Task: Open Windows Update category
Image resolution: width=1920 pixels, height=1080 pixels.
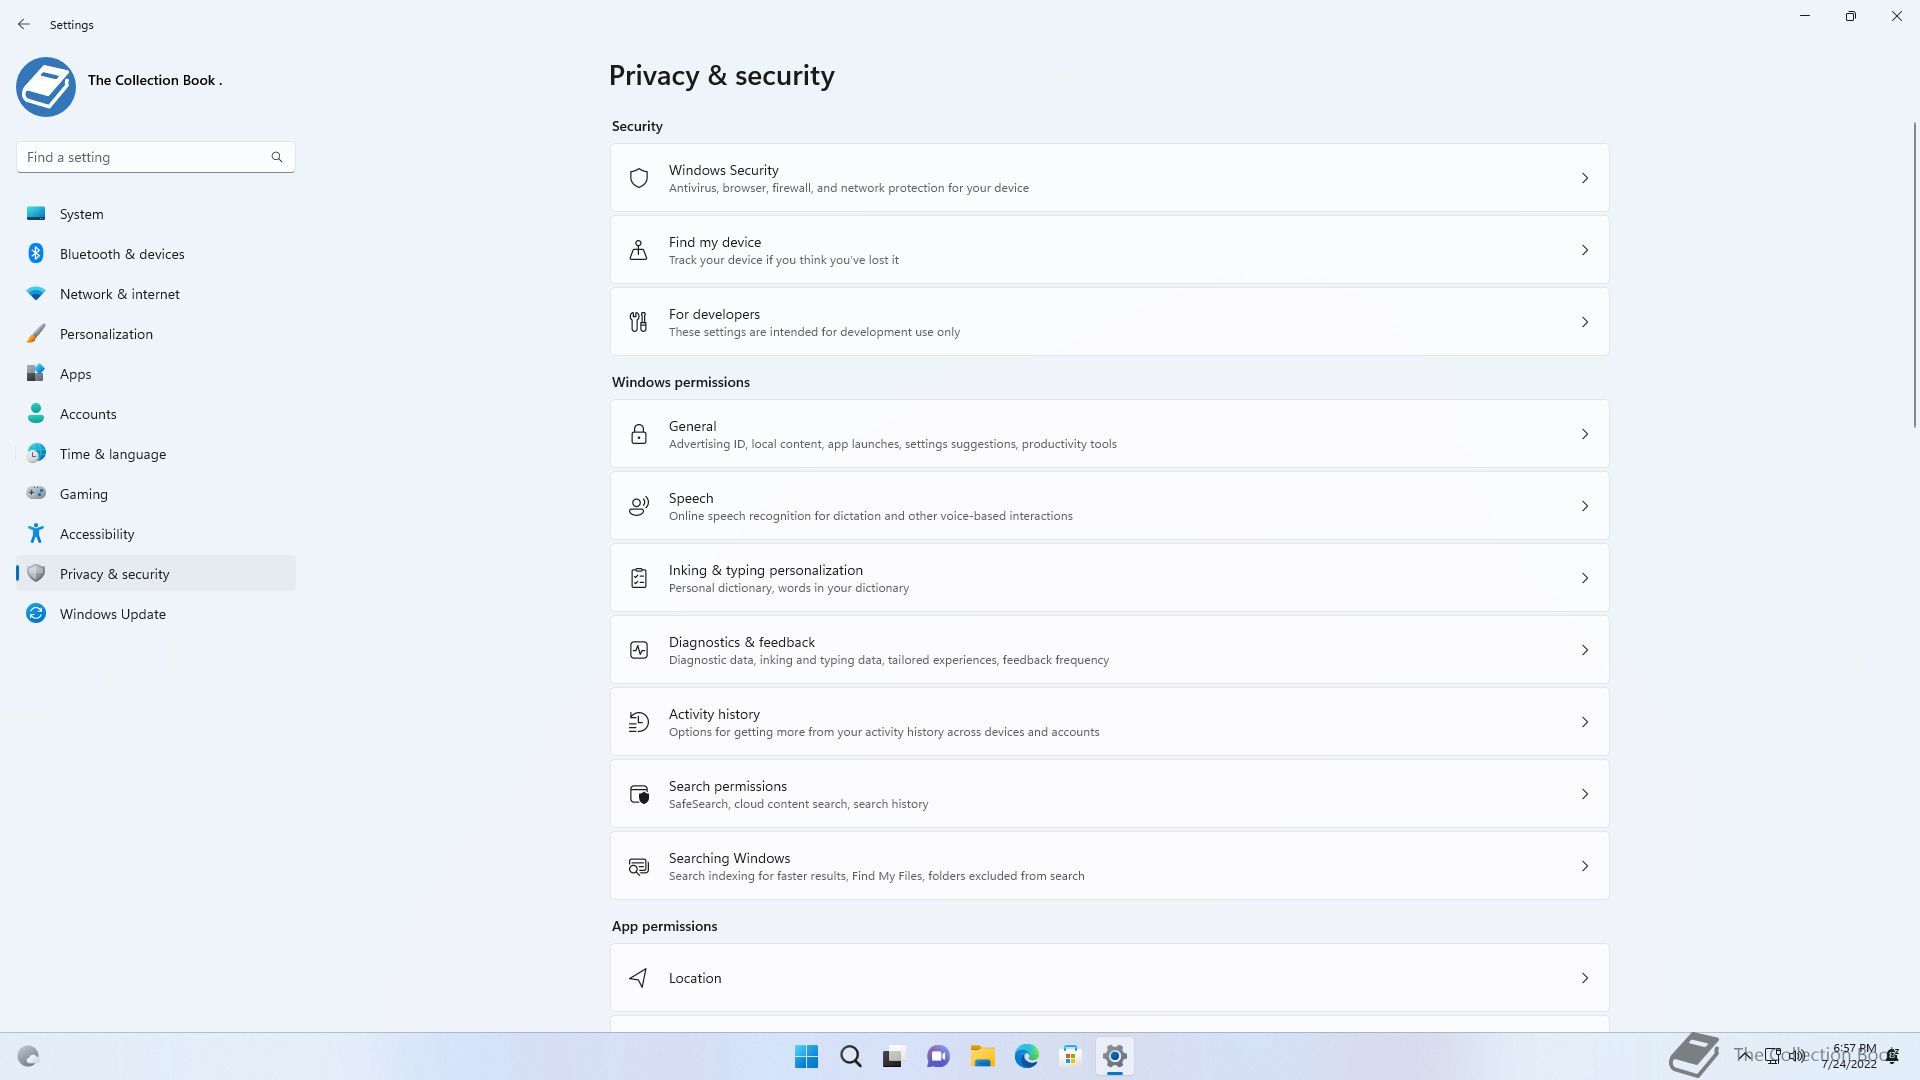Action: click(156, 614)
